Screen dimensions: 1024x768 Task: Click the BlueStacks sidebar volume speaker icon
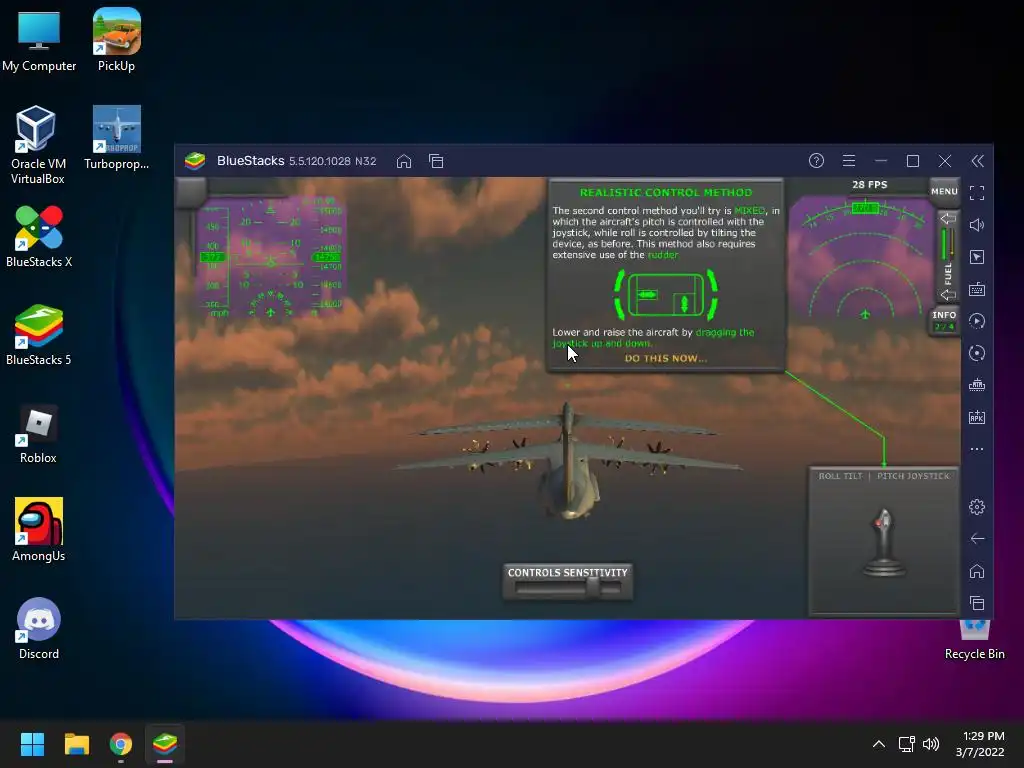coord(977,225)
